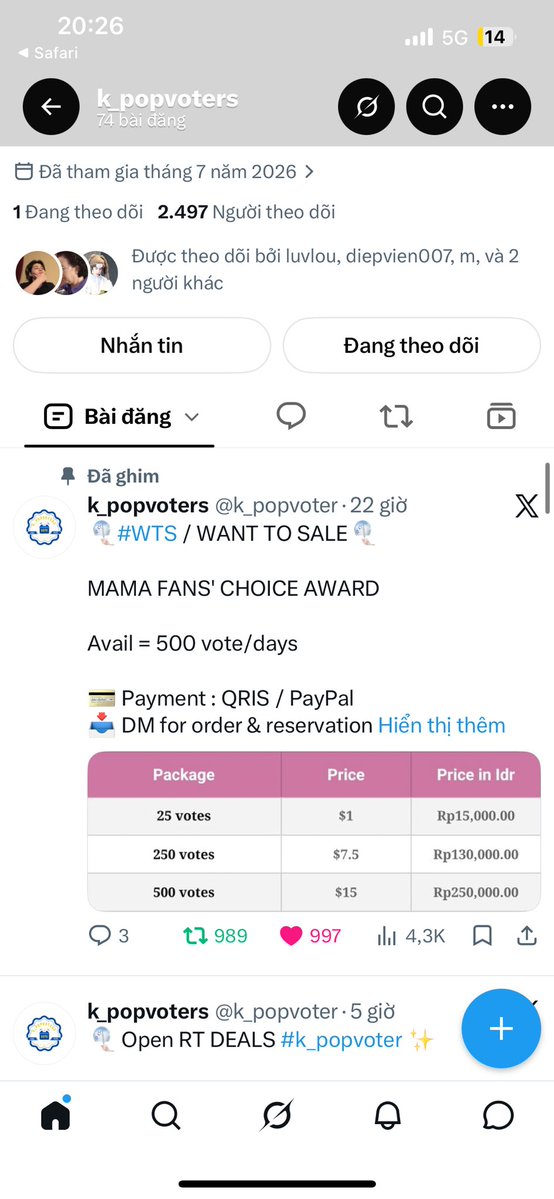Search this profile with the magnifier icon
This screenshot has width=554, height=1199.
(435, 107)
